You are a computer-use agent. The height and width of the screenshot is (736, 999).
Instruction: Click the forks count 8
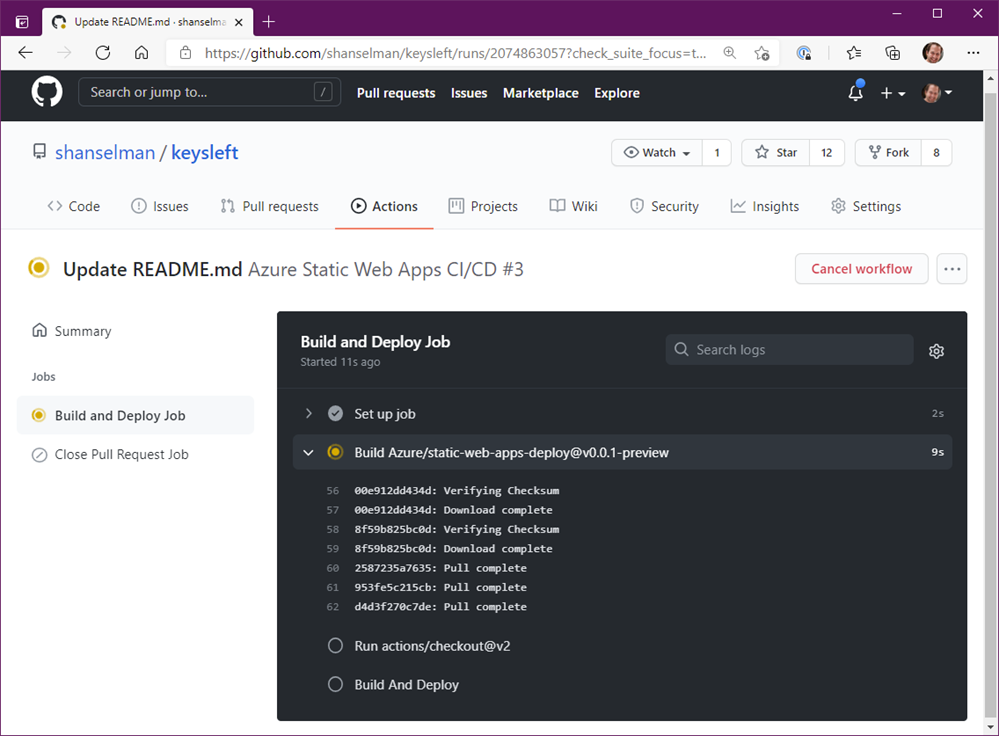[936, 152]
